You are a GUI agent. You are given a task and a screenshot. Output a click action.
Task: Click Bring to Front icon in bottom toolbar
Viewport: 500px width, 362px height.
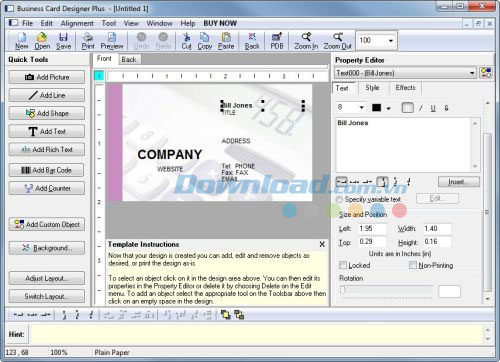226,314
